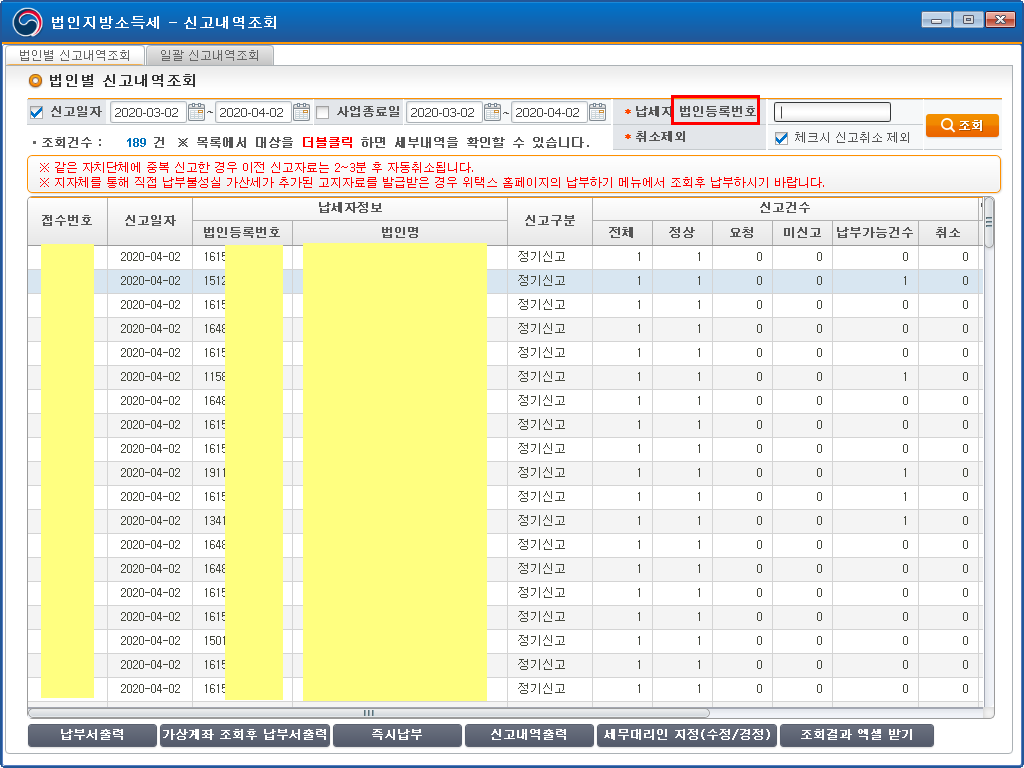Screen dimensions: 1024x768
Task: Click the 신고일자 start date field
Action: [x=147, y=112]
